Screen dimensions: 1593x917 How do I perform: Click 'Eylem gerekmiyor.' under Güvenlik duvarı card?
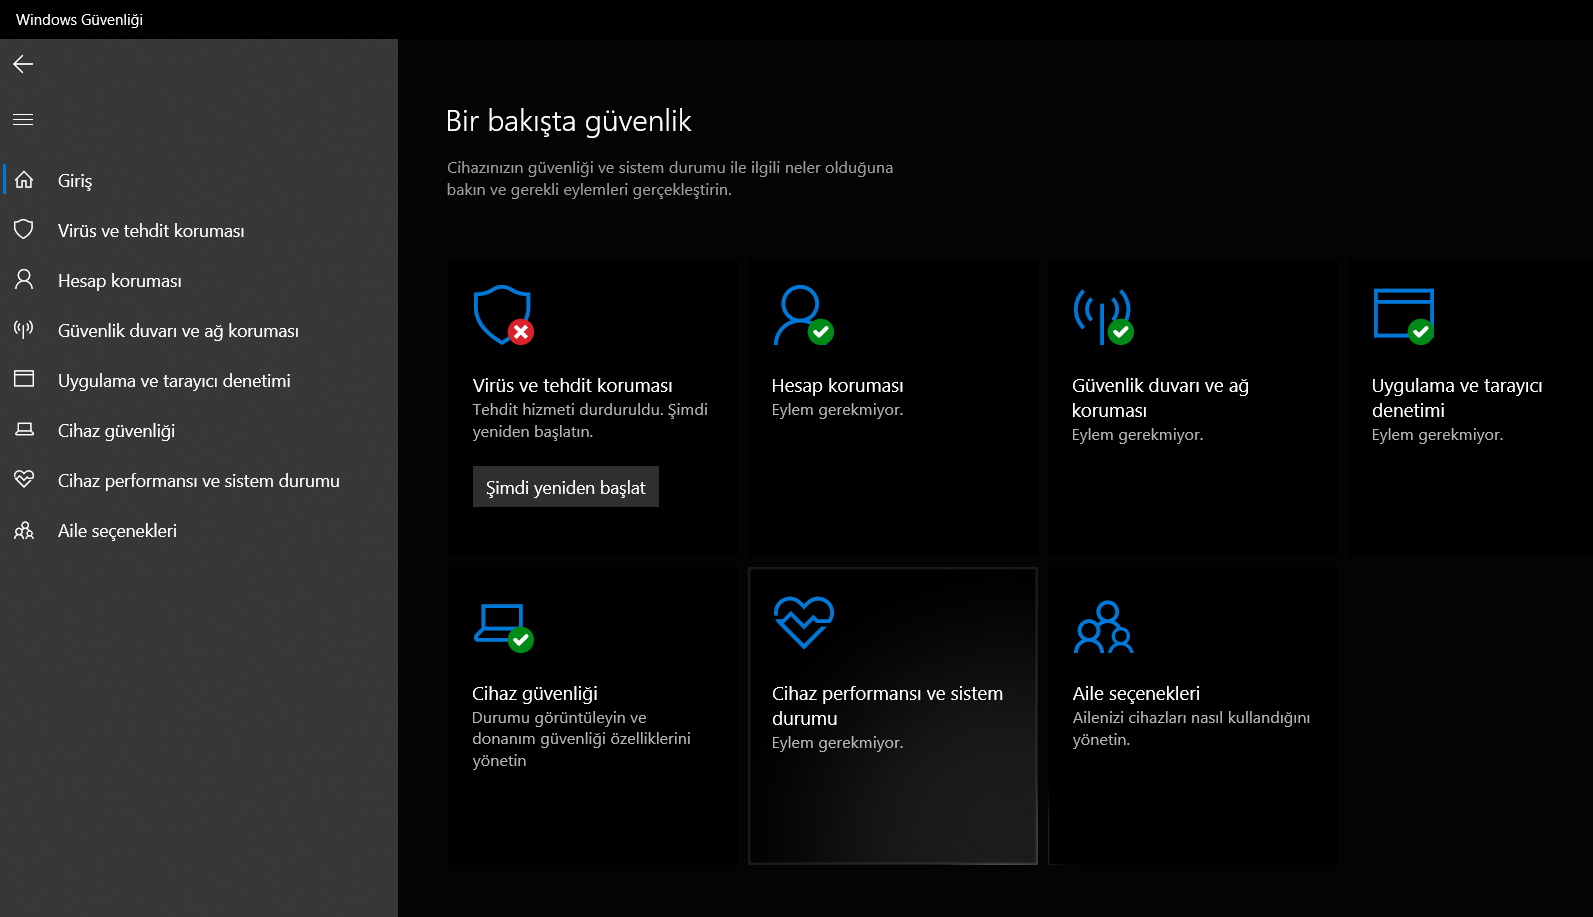pyautogui.click(x=1137, y=435)
